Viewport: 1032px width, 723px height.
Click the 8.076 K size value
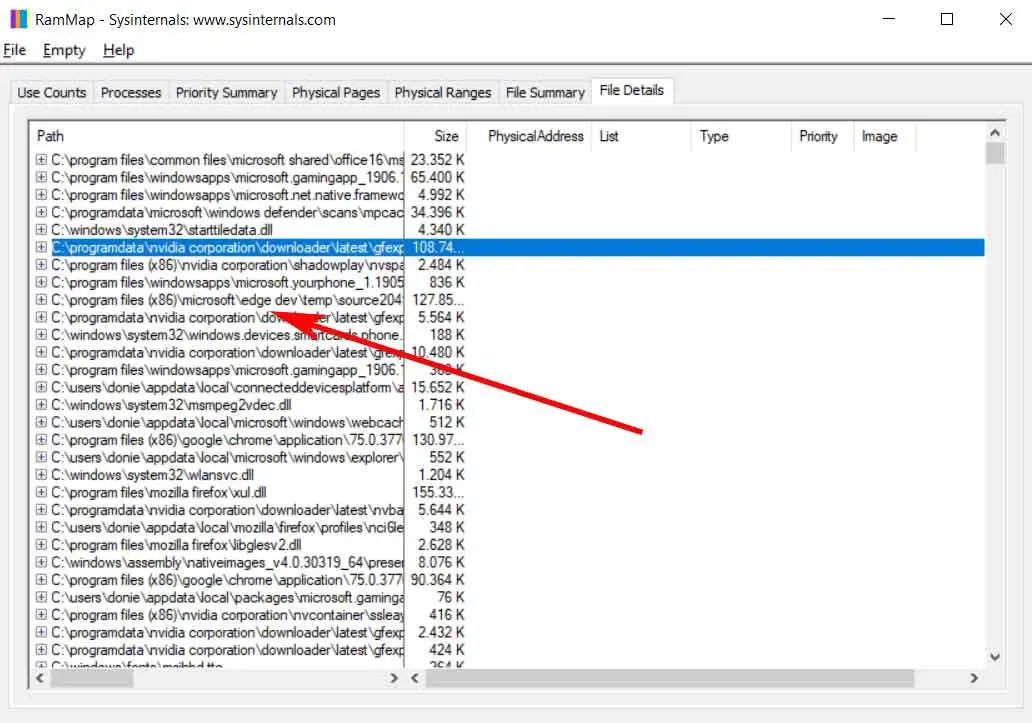tap(440, 562)
